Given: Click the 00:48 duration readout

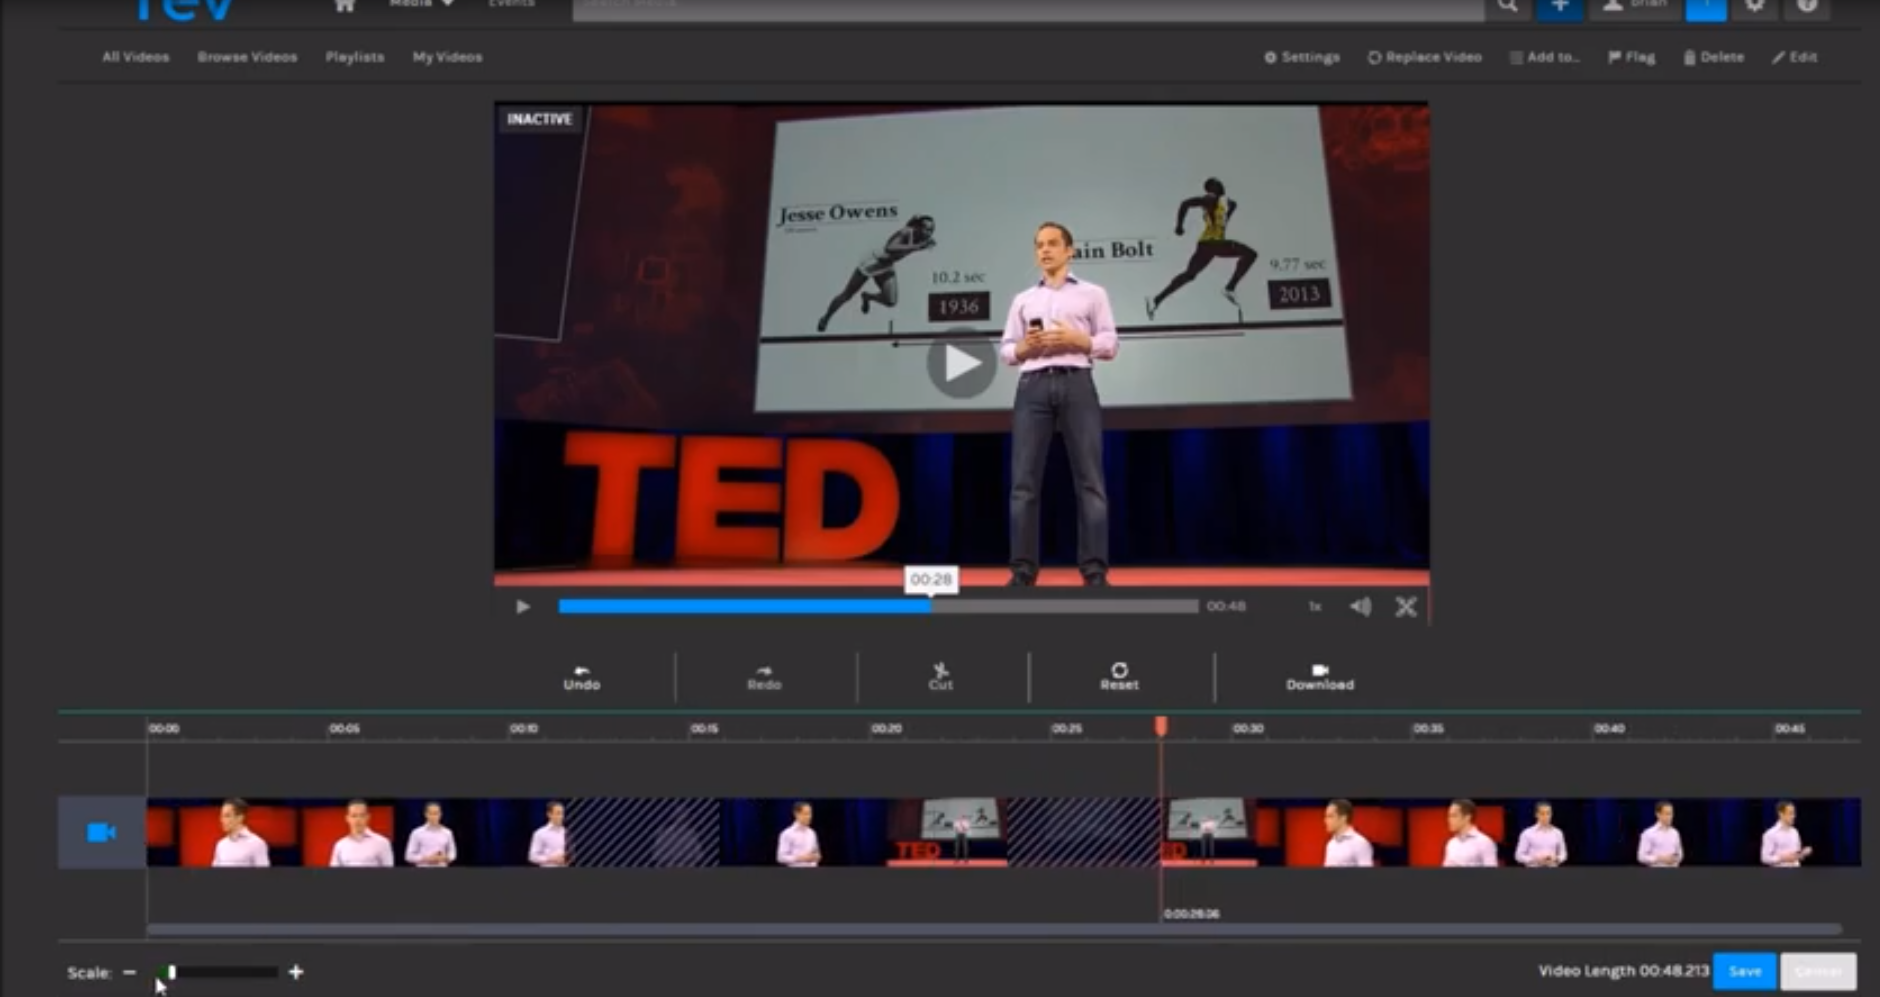Looking at the screenshot, I should tap(1226, 606).
